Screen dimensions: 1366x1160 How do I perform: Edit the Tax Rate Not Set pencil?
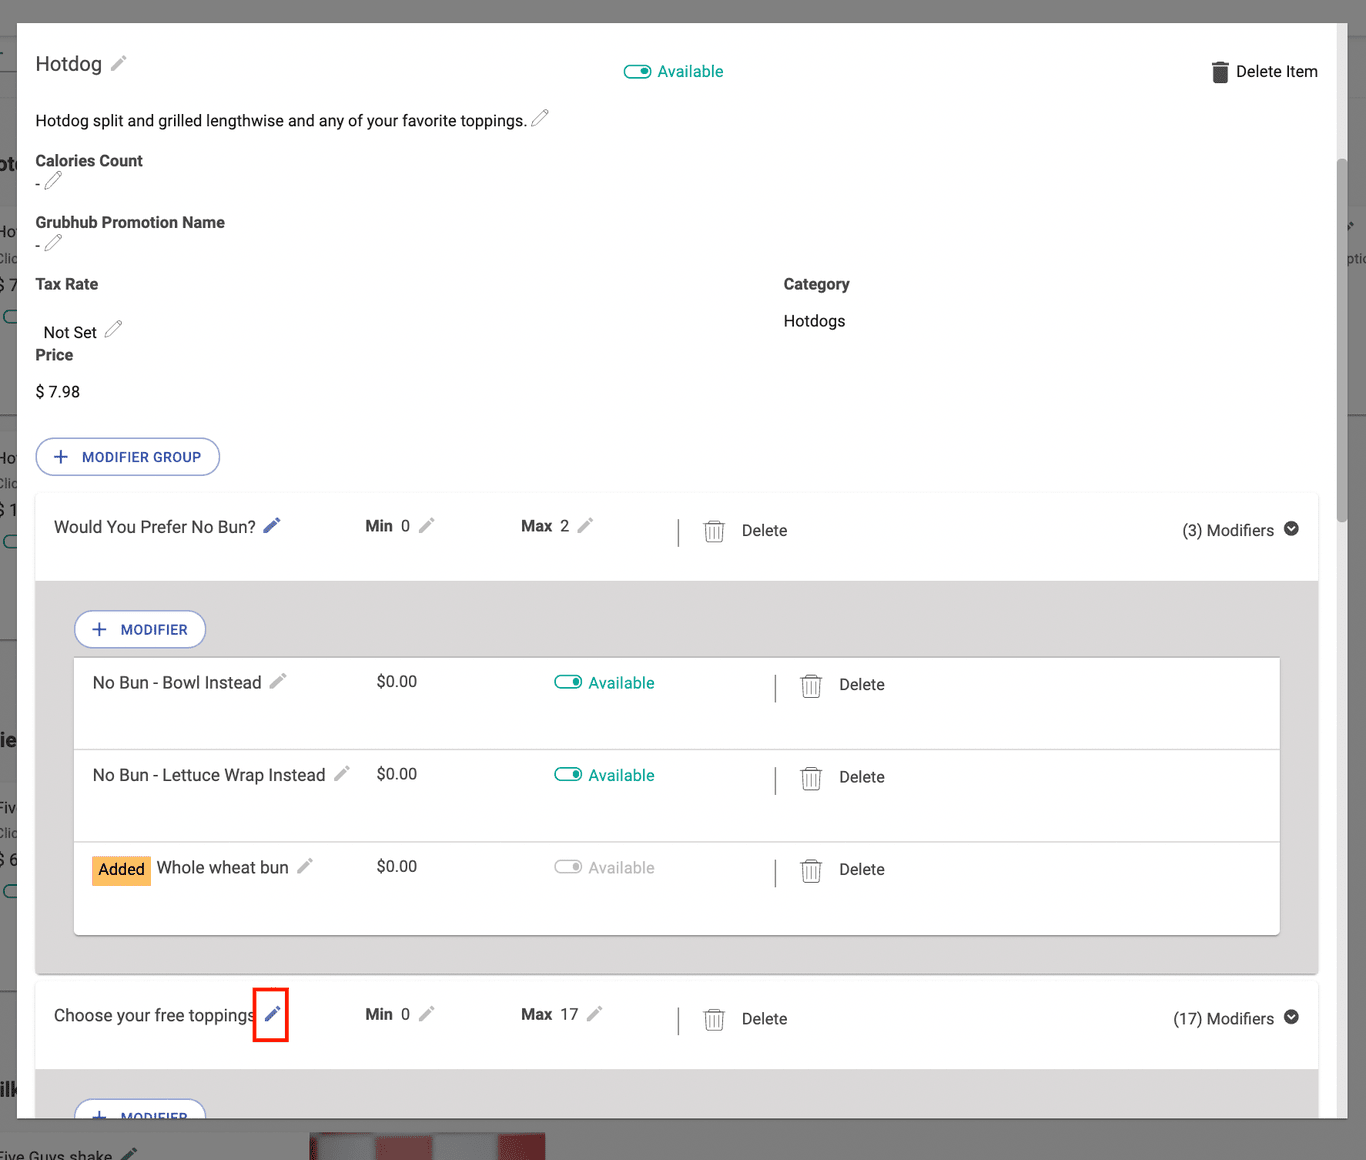(x=113, y=329)
